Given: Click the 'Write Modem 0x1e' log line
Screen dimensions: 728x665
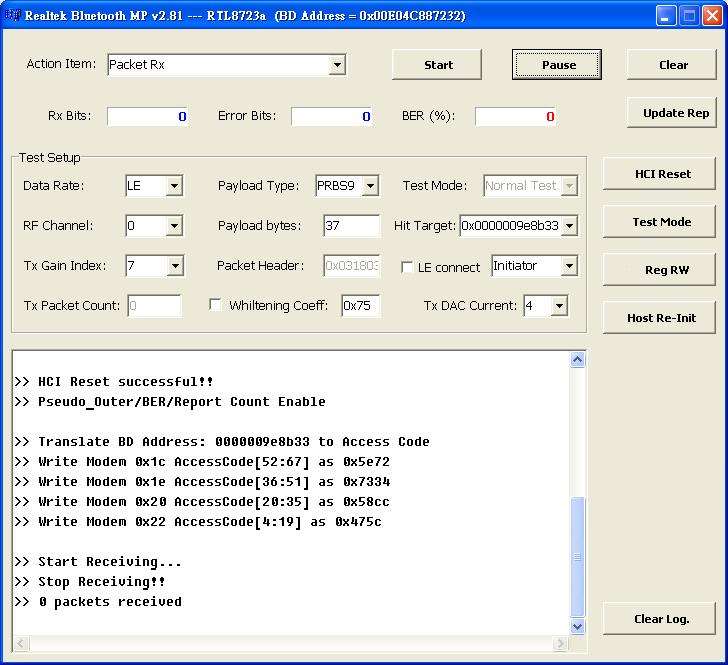Looking at the screenshot, I should tap(202, 482).
